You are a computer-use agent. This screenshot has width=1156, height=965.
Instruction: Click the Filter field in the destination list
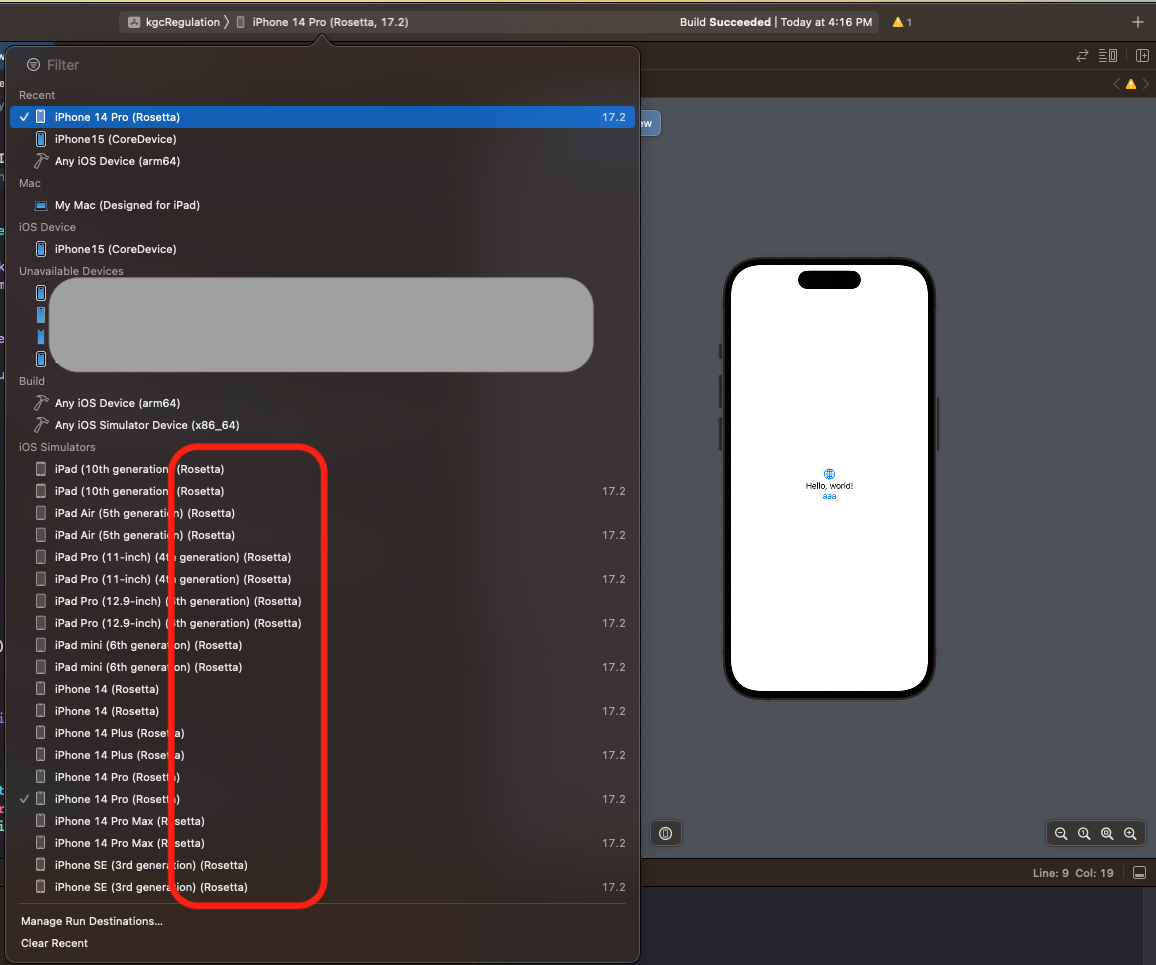tap(322, 65)
